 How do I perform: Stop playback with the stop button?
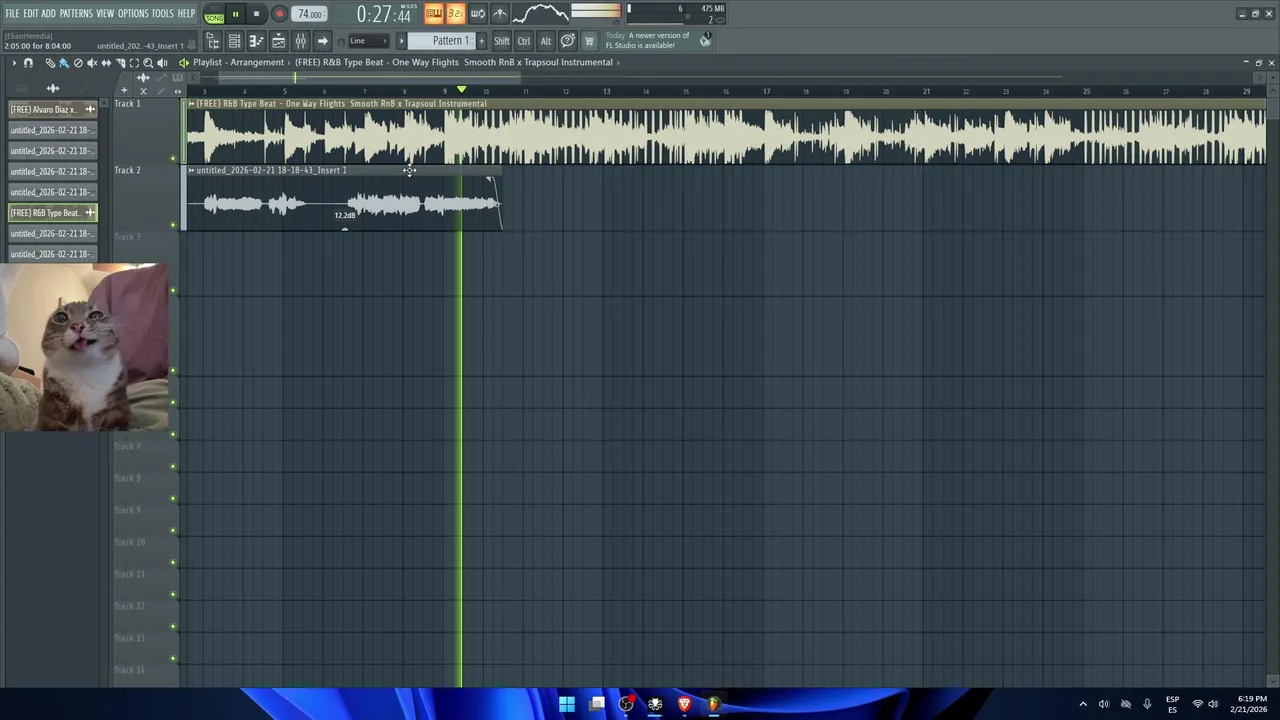pos(256,14)
